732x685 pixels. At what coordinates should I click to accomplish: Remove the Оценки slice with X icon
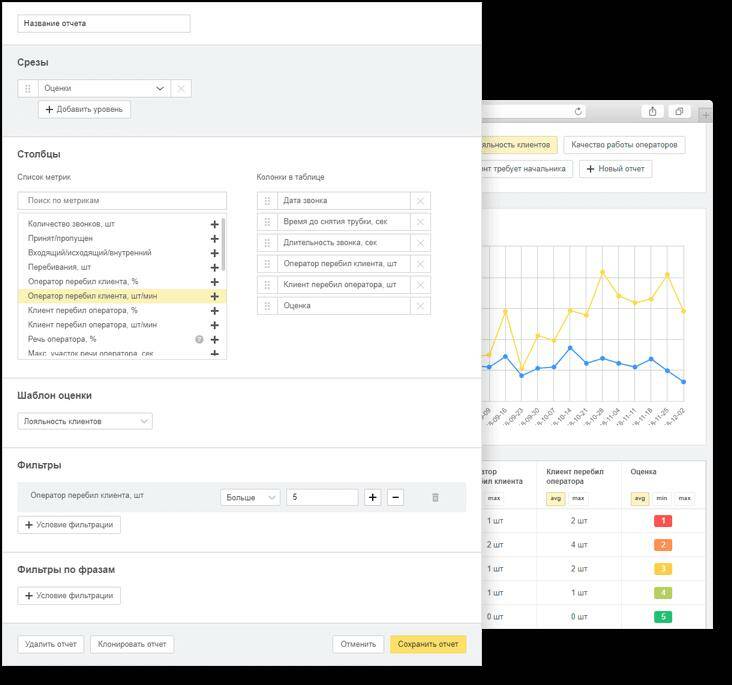[181, 88]
